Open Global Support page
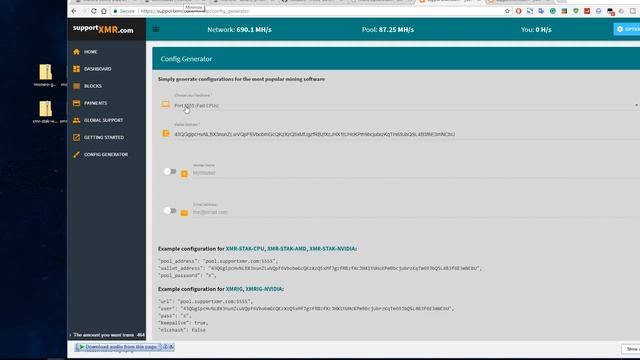Viewport: 640px width, 360px height. tap(103, 120)
